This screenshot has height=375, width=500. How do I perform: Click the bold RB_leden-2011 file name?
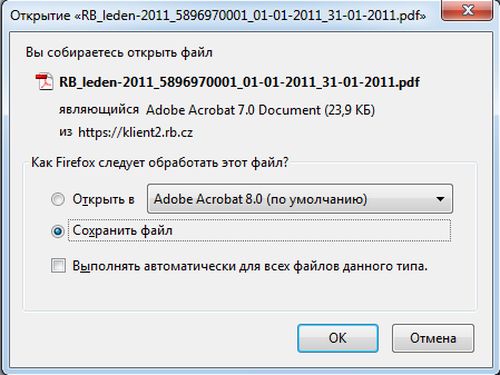click(239, 82)
